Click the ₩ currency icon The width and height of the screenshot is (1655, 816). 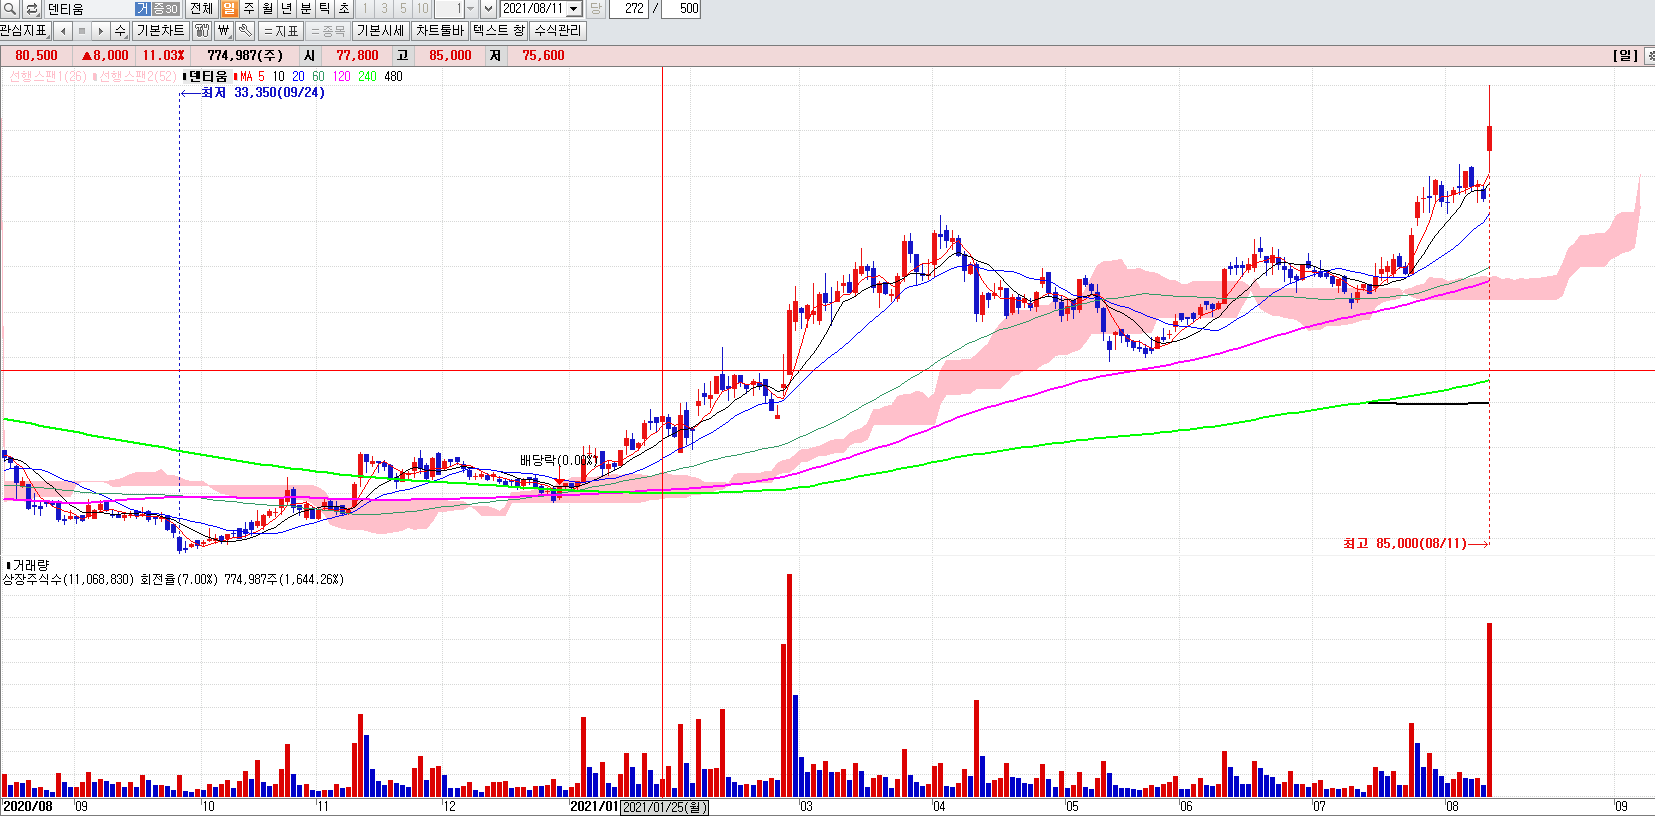tap(223, 31)
